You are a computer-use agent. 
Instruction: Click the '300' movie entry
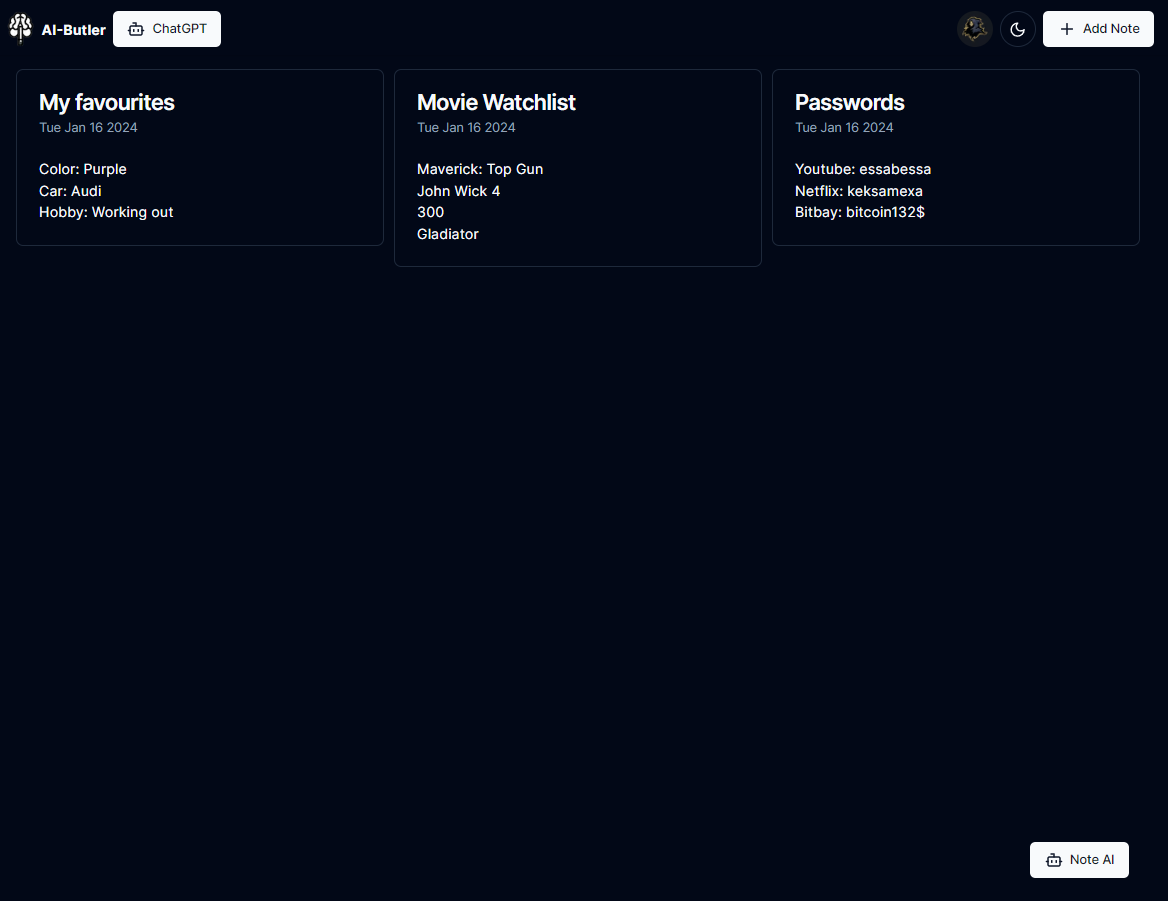[x=431, y=212]
